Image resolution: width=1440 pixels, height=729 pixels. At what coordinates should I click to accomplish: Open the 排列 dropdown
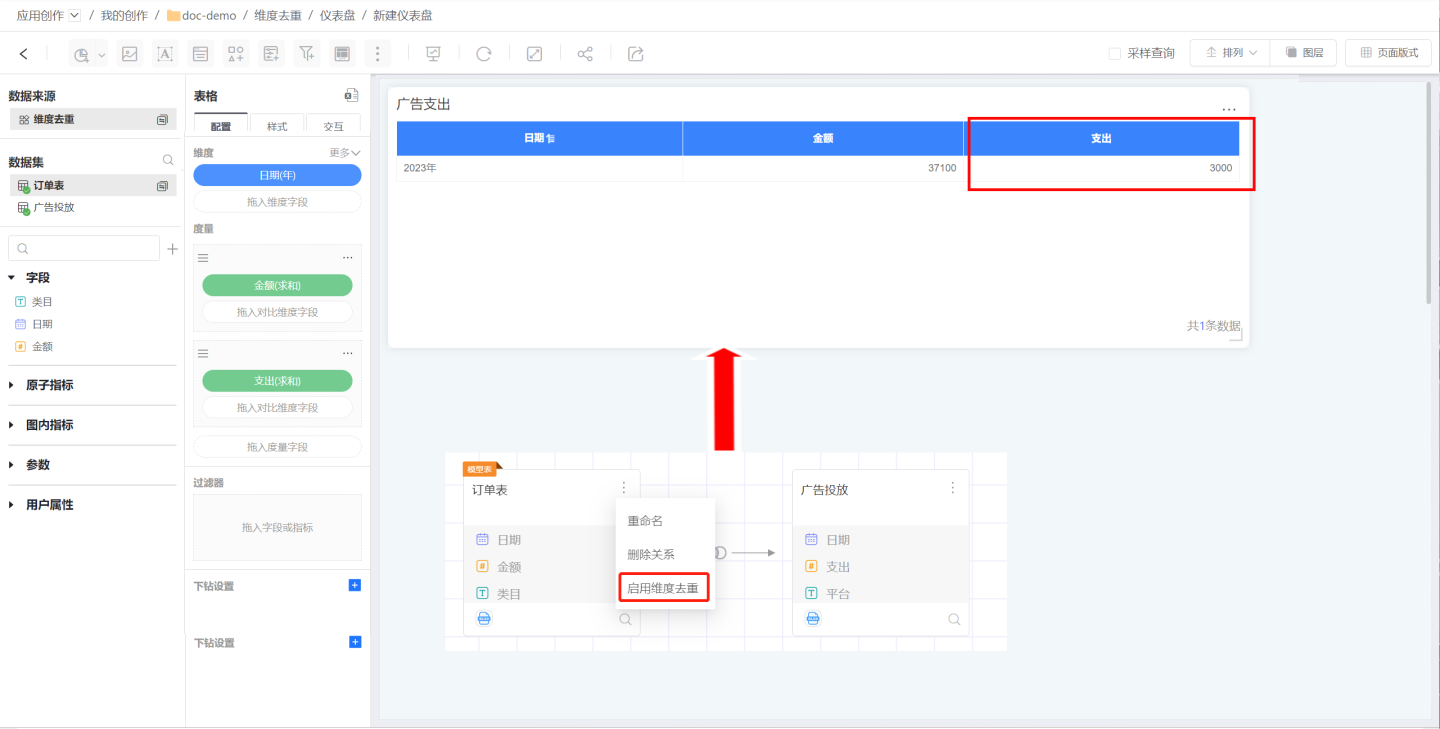click(1230, 53)
